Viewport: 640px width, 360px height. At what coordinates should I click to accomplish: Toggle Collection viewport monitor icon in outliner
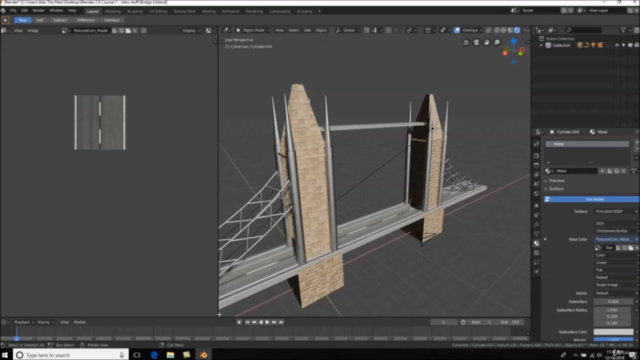(630, 45)
